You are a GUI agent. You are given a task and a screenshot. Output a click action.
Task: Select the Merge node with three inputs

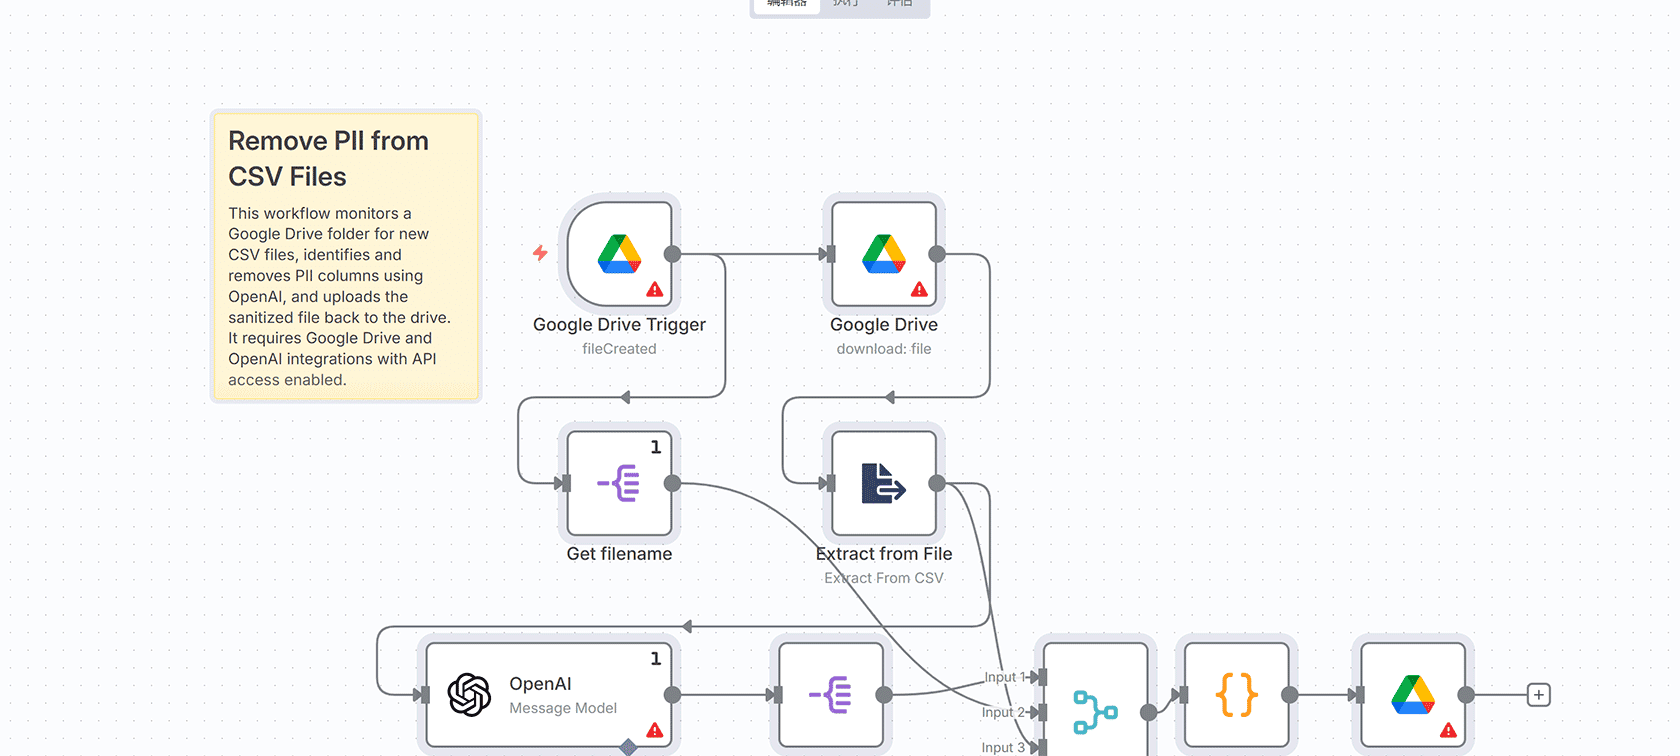tap(1096, 710)
